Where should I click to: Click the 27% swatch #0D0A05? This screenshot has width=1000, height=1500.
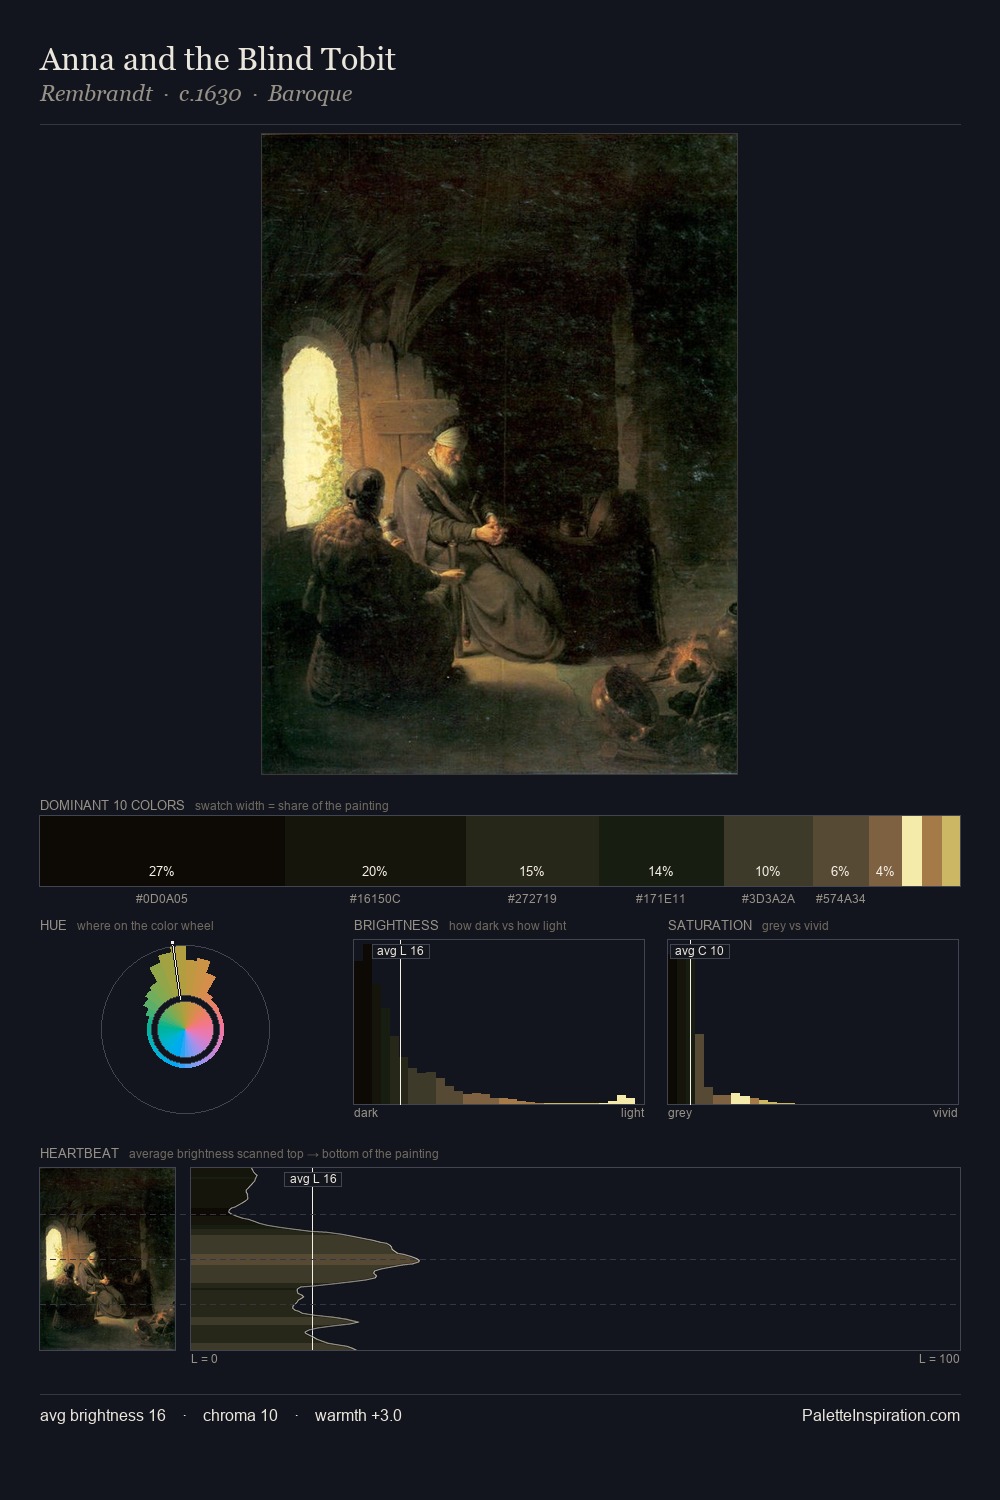point(162,851)
